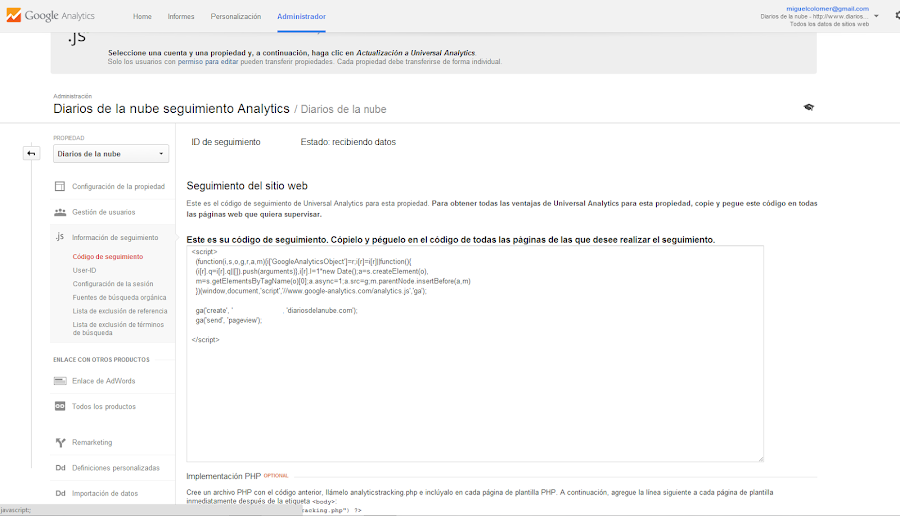
Task: Open Gestión de usuarios
Action: pos(104,212)
